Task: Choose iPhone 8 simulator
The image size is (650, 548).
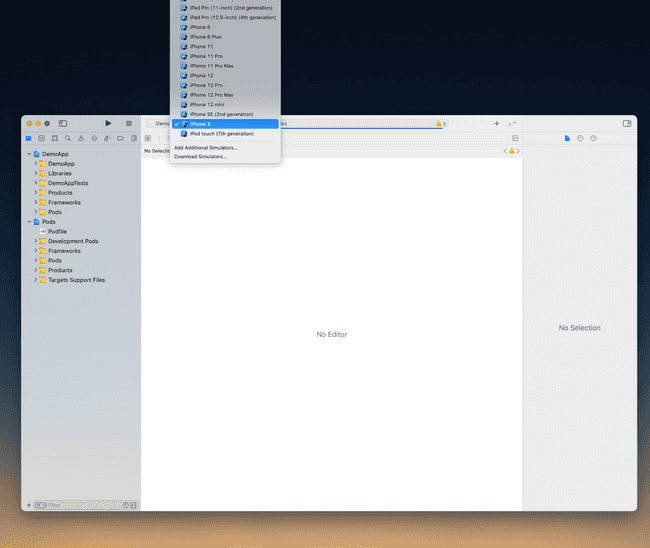Action: tap(225, 27)
